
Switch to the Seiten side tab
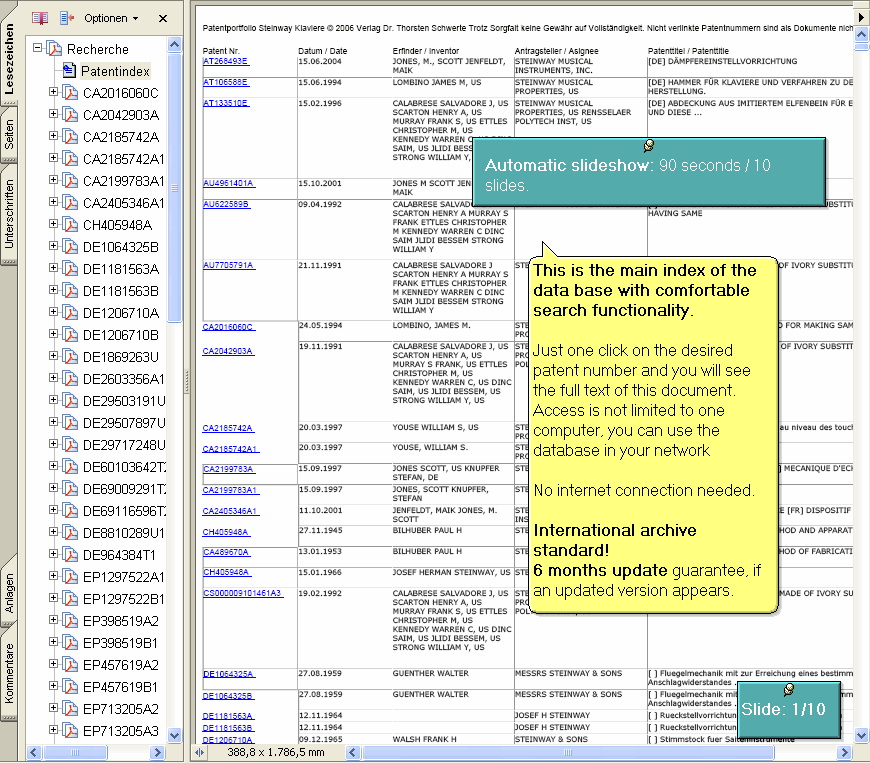coord(9,132)
